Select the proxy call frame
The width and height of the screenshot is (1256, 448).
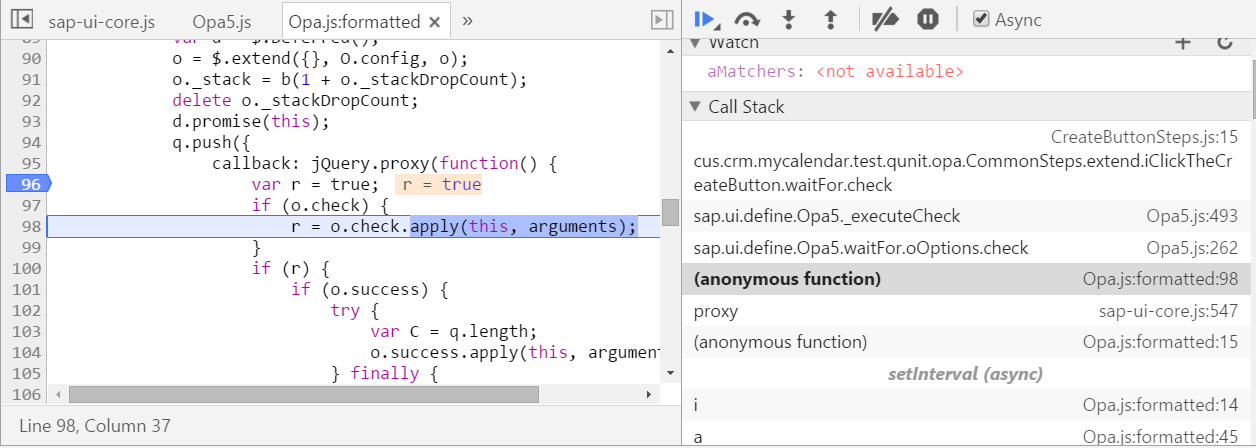pos(965,311)
